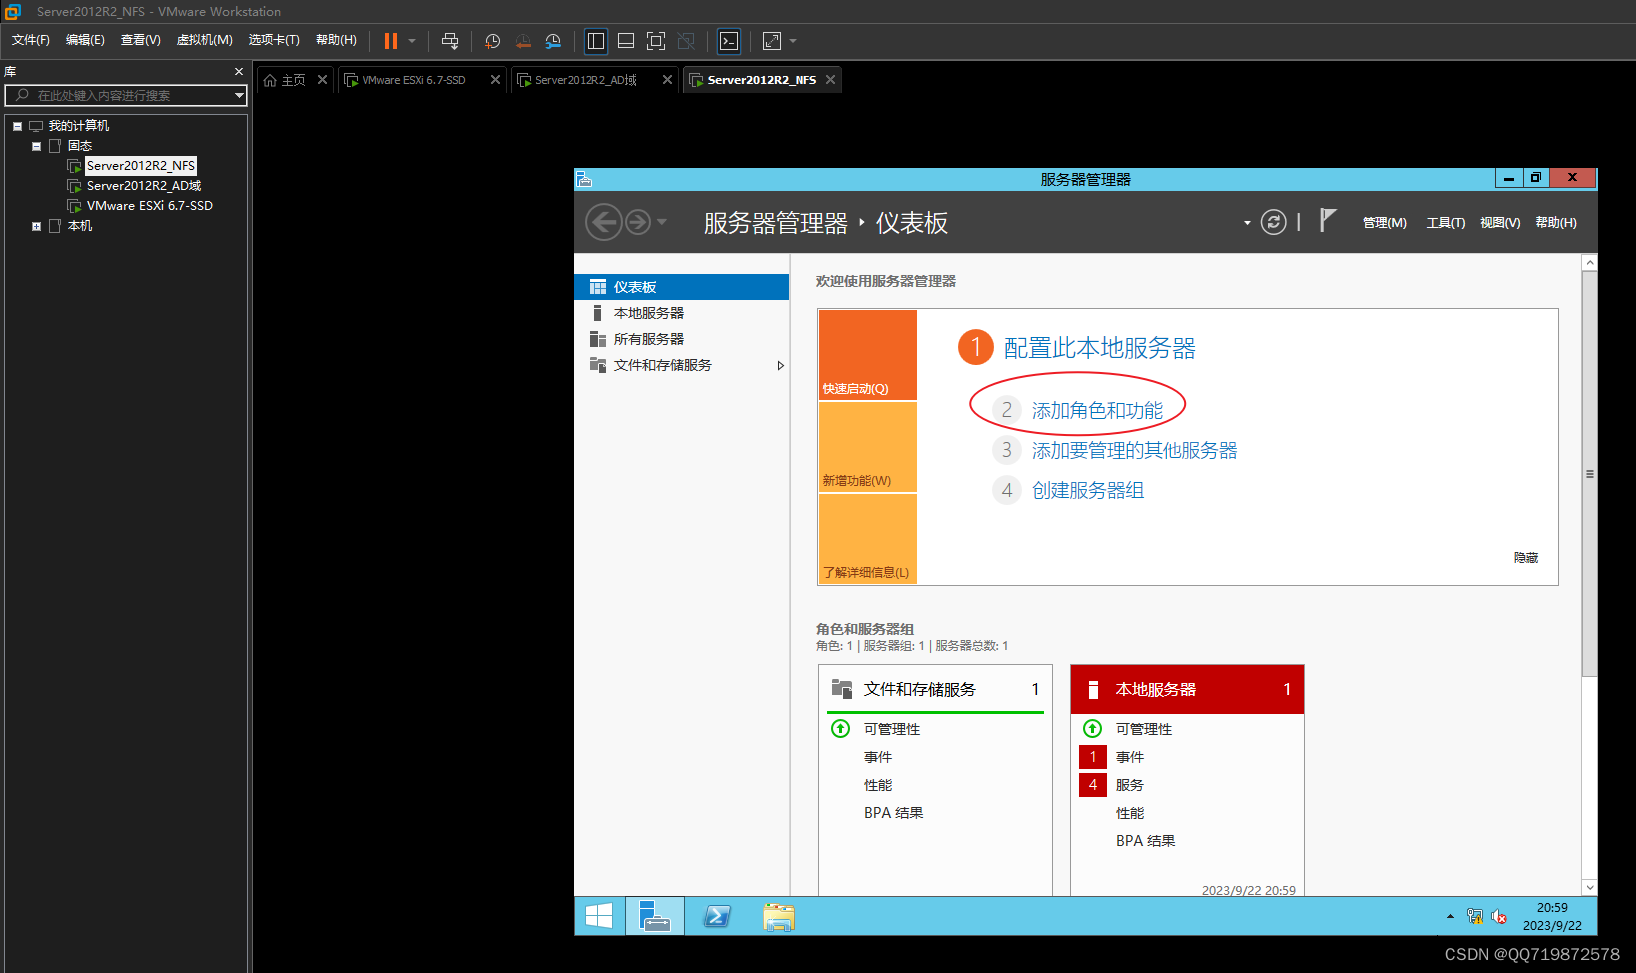Screen dimensions: 1636x973
Task: Open the power options dropdown beside pause
Action: coord(412,41)
